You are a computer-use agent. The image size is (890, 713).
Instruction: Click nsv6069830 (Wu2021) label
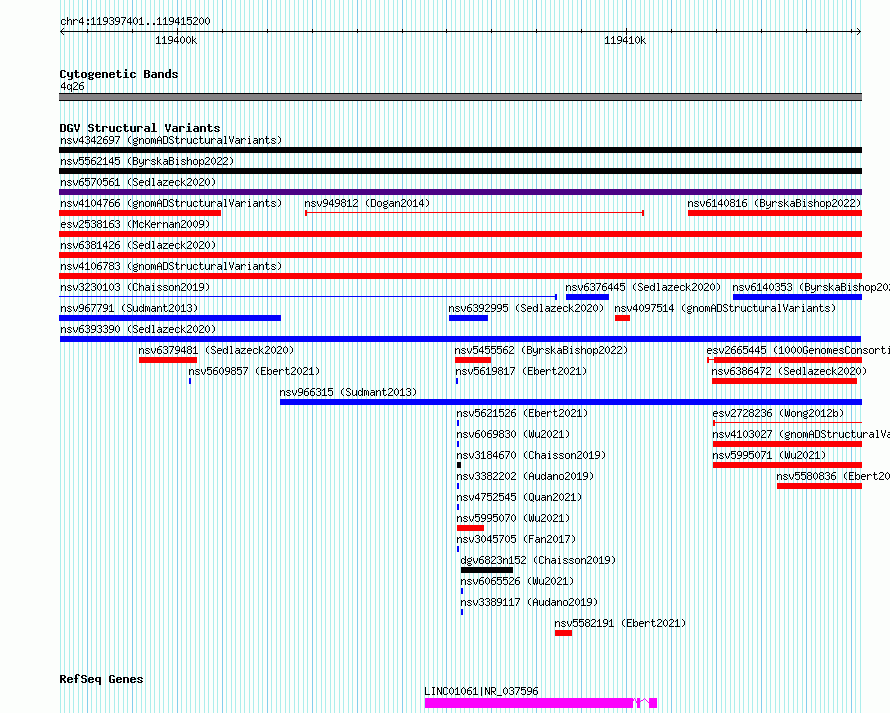pos(513,434)
